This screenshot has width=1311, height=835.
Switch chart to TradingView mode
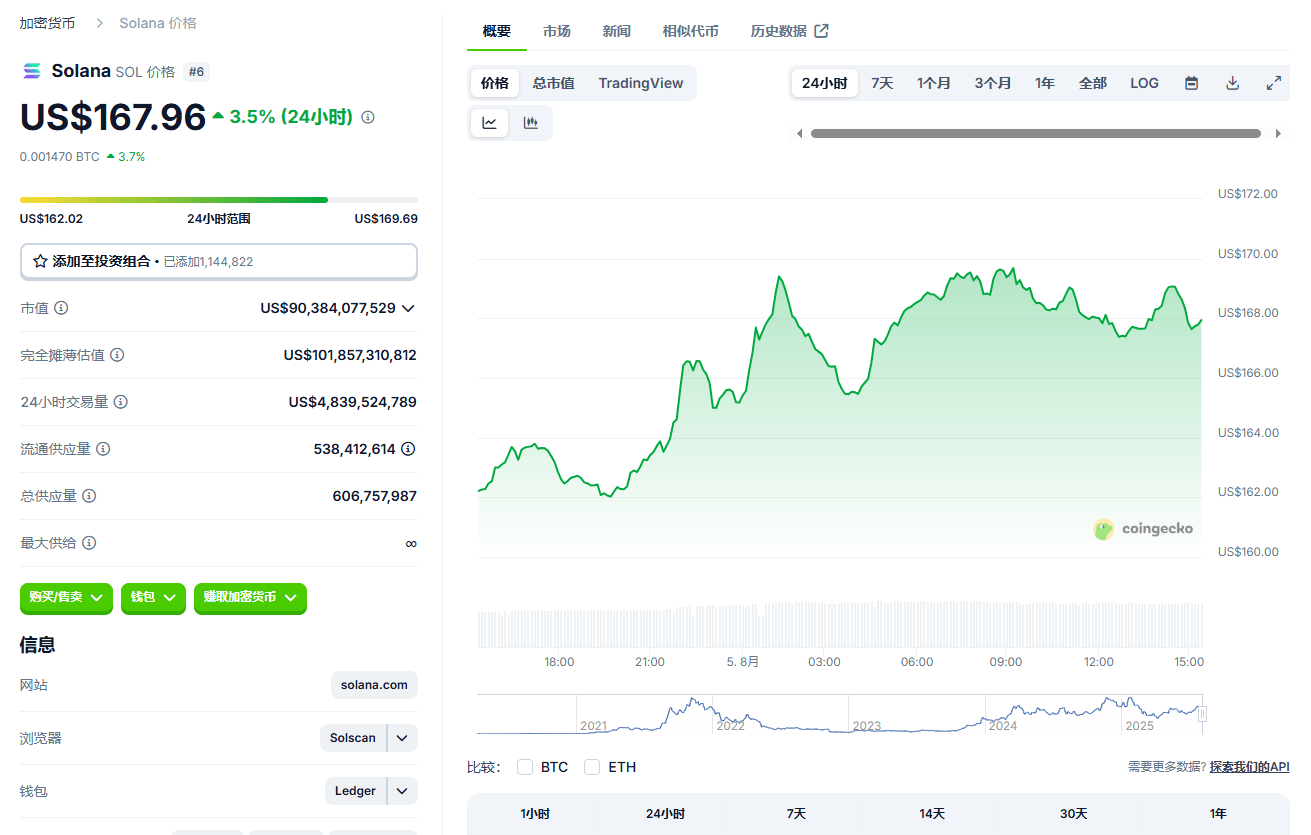pos(641,83)
